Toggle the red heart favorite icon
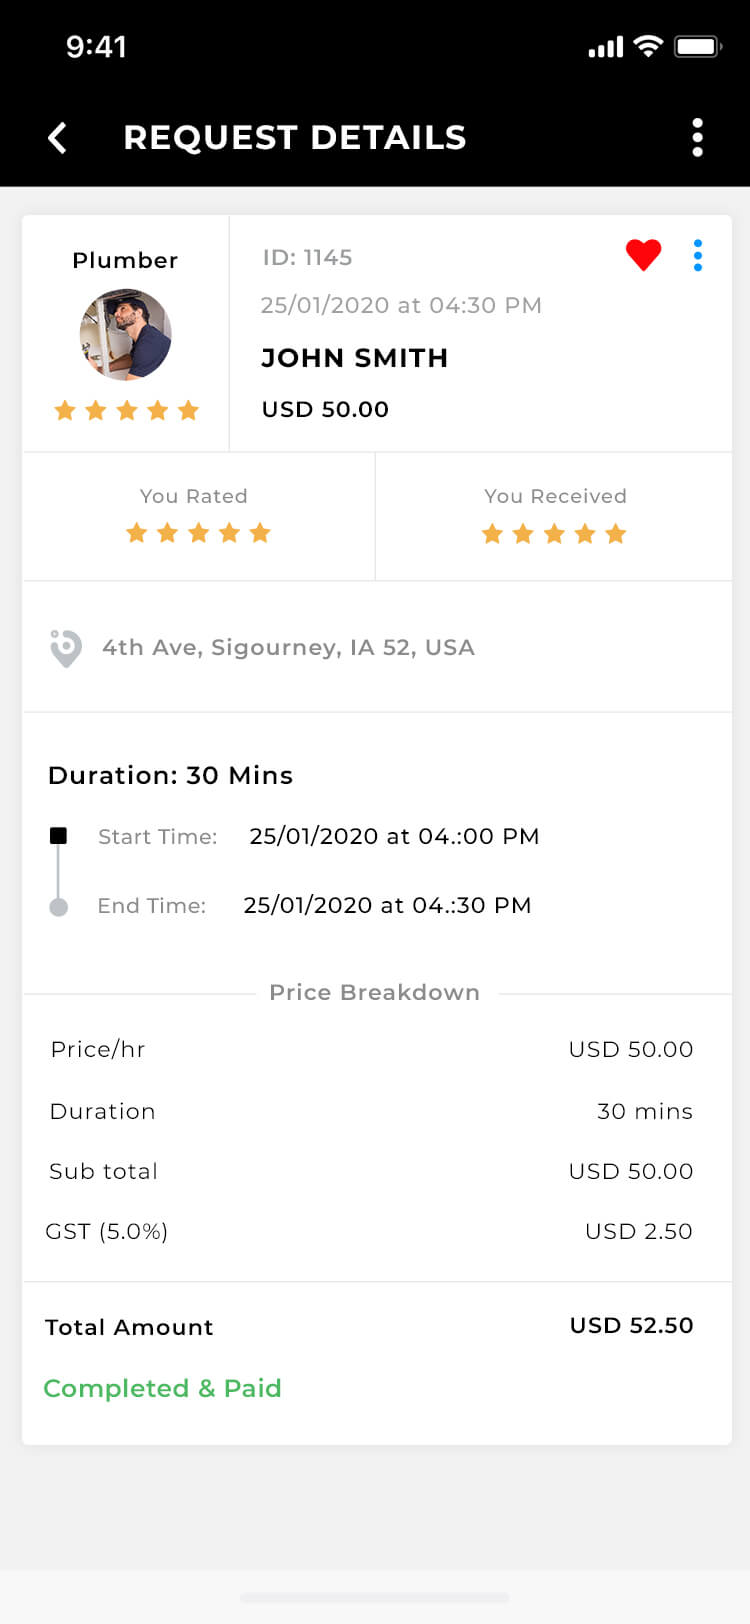750x1624 pixels. 643,255
